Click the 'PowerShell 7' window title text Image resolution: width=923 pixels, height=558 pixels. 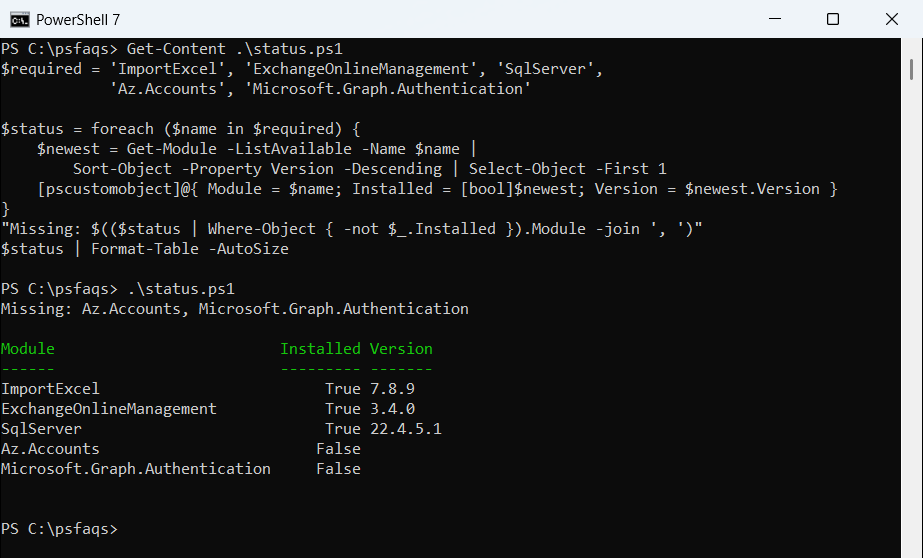coord(78,20)
